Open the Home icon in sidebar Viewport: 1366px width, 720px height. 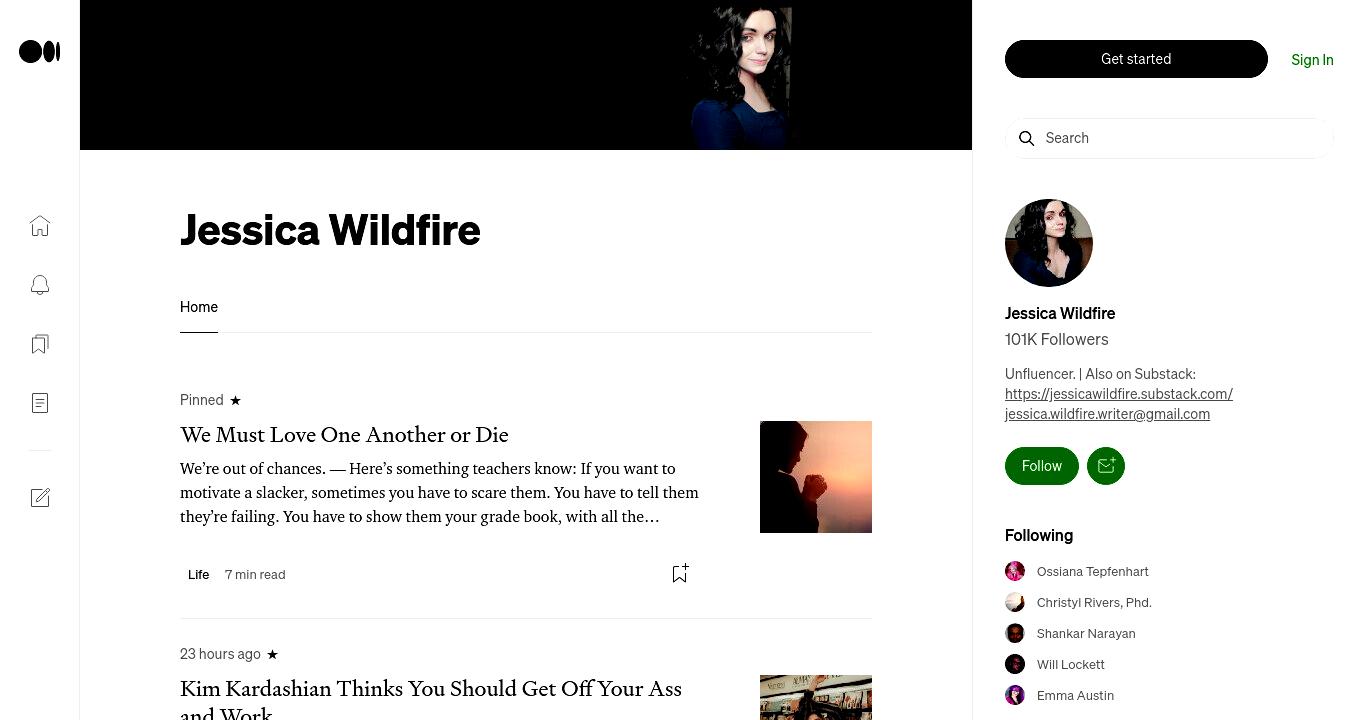40,226
